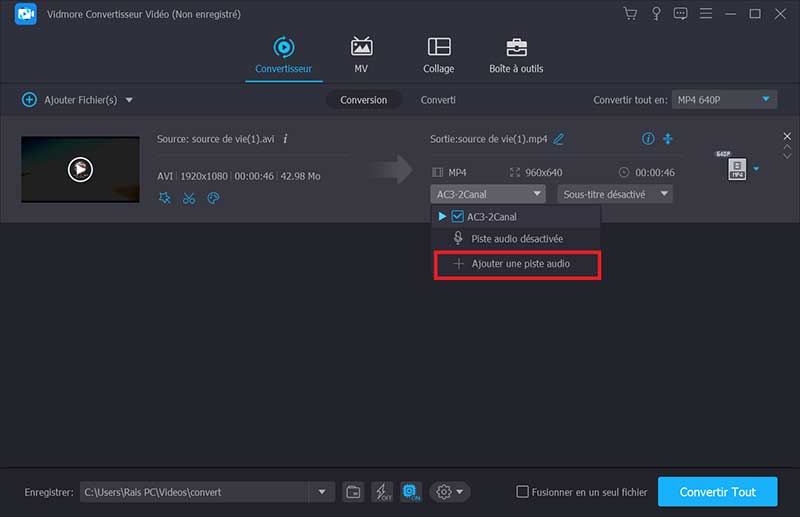This screenshot has height=517, width=800.
Task: Play the video thumbnail preview
Action: pos(80,169)
